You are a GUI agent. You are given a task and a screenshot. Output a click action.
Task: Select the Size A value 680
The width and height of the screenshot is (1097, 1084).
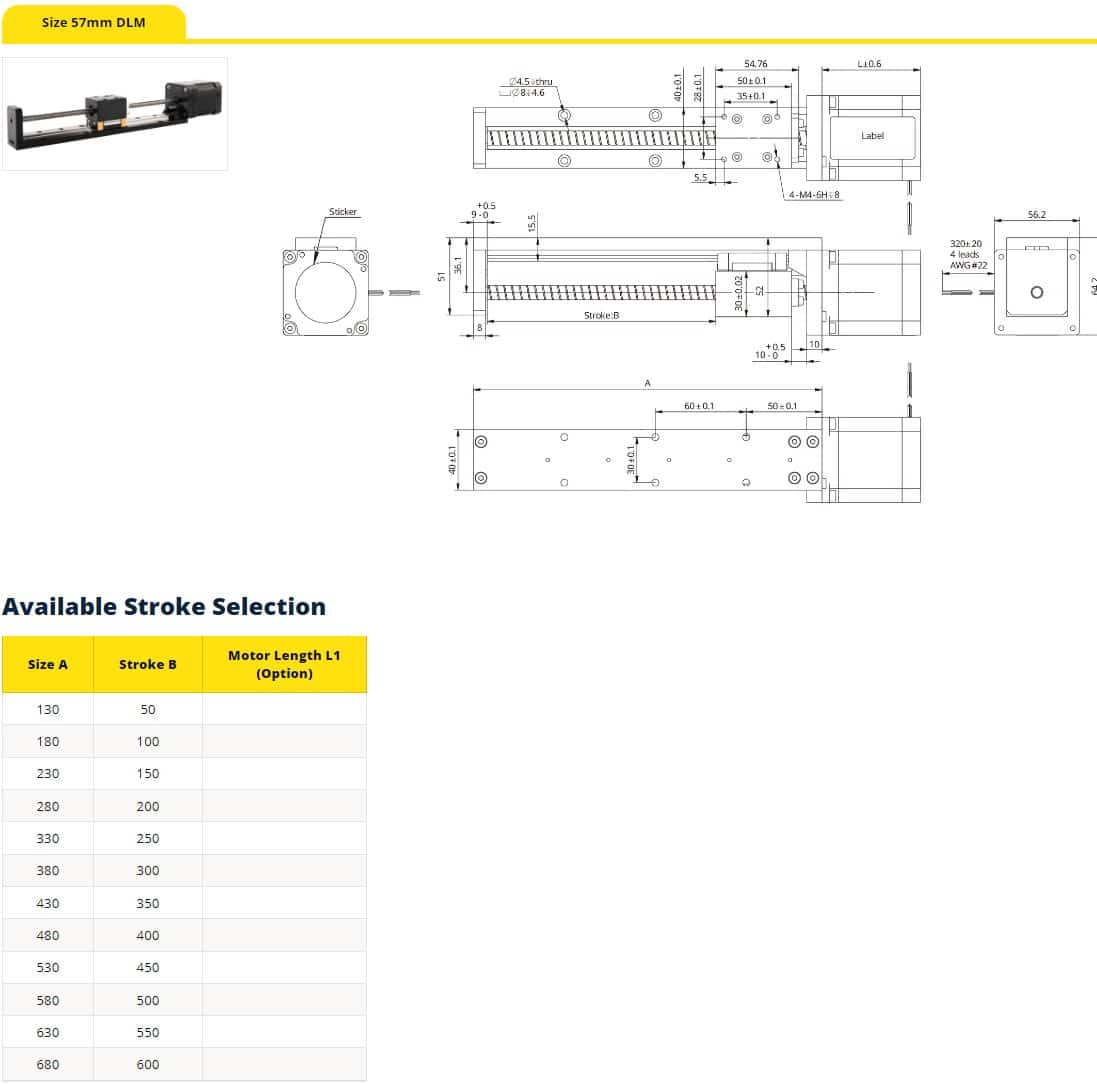click(x=48, y=1064)
